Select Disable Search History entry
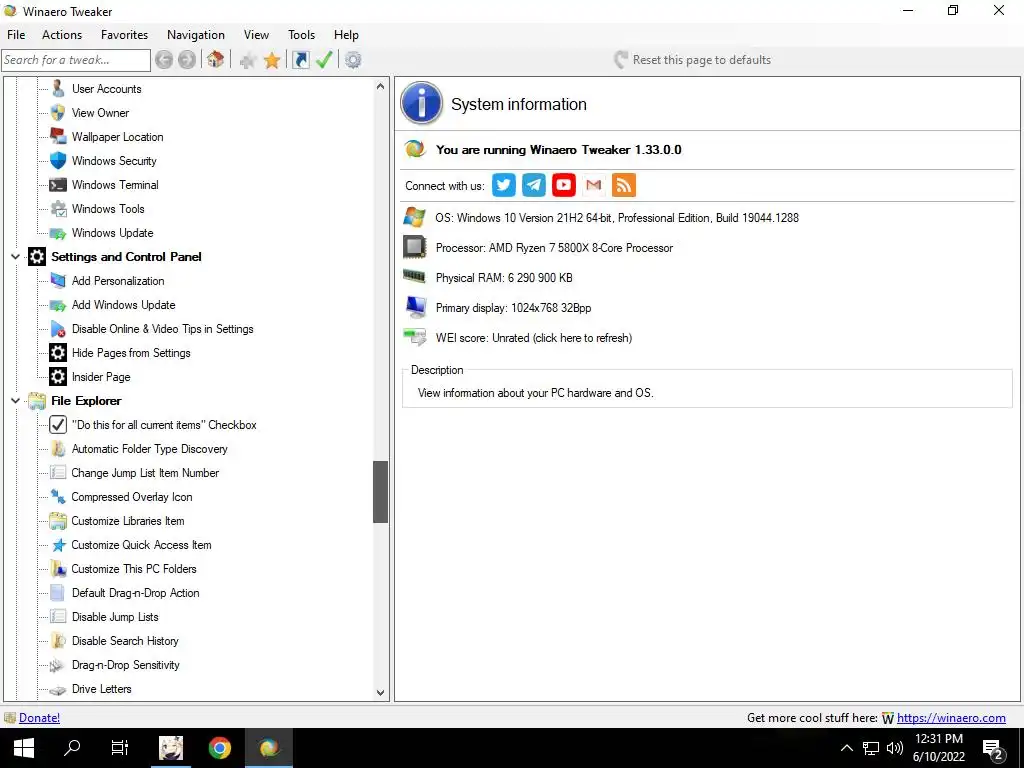The height and width of the screenshot is (768, 1024). pos(125,641)
